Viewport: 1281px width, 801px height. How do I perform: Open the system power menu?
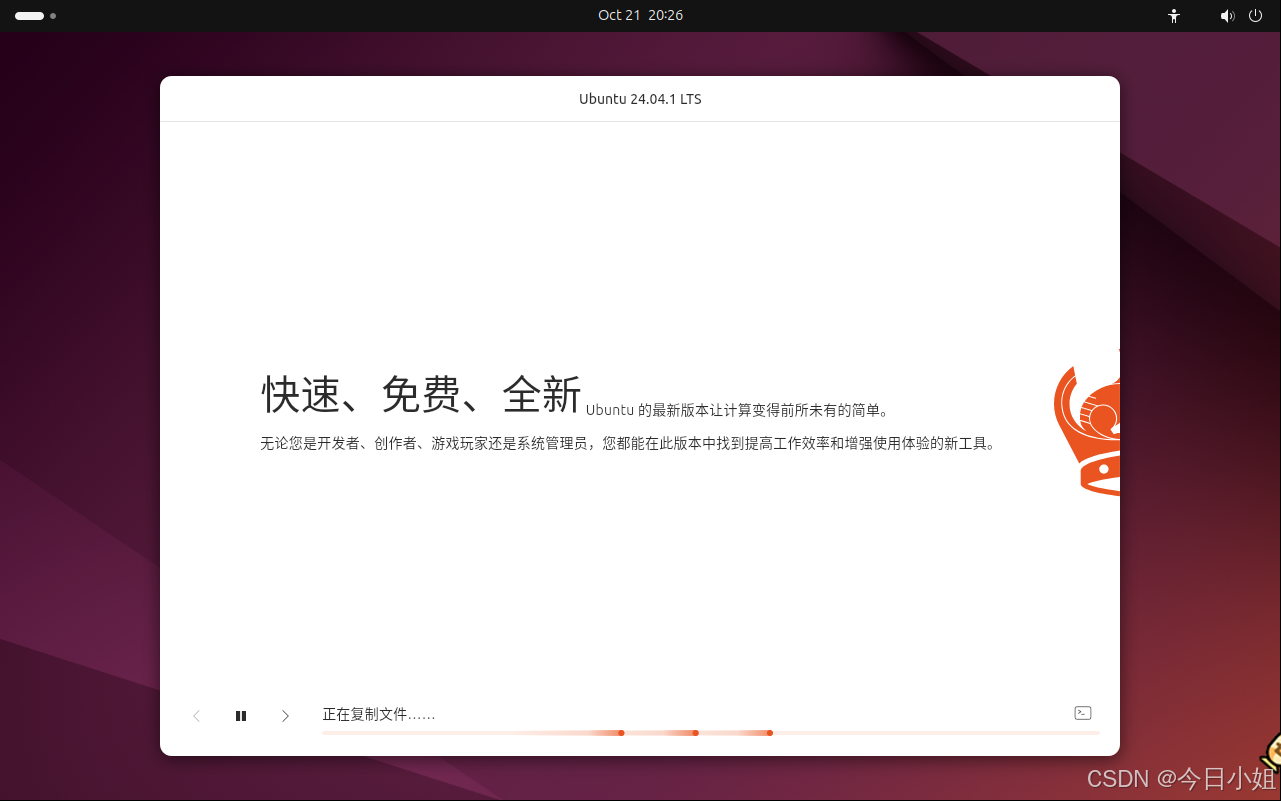click(x=1255, y=15)
